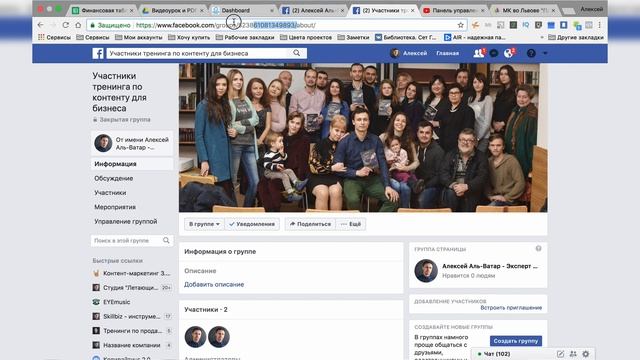640x360 pixels.
Task: Click Поделиться share button
Action: coord(310,224)
